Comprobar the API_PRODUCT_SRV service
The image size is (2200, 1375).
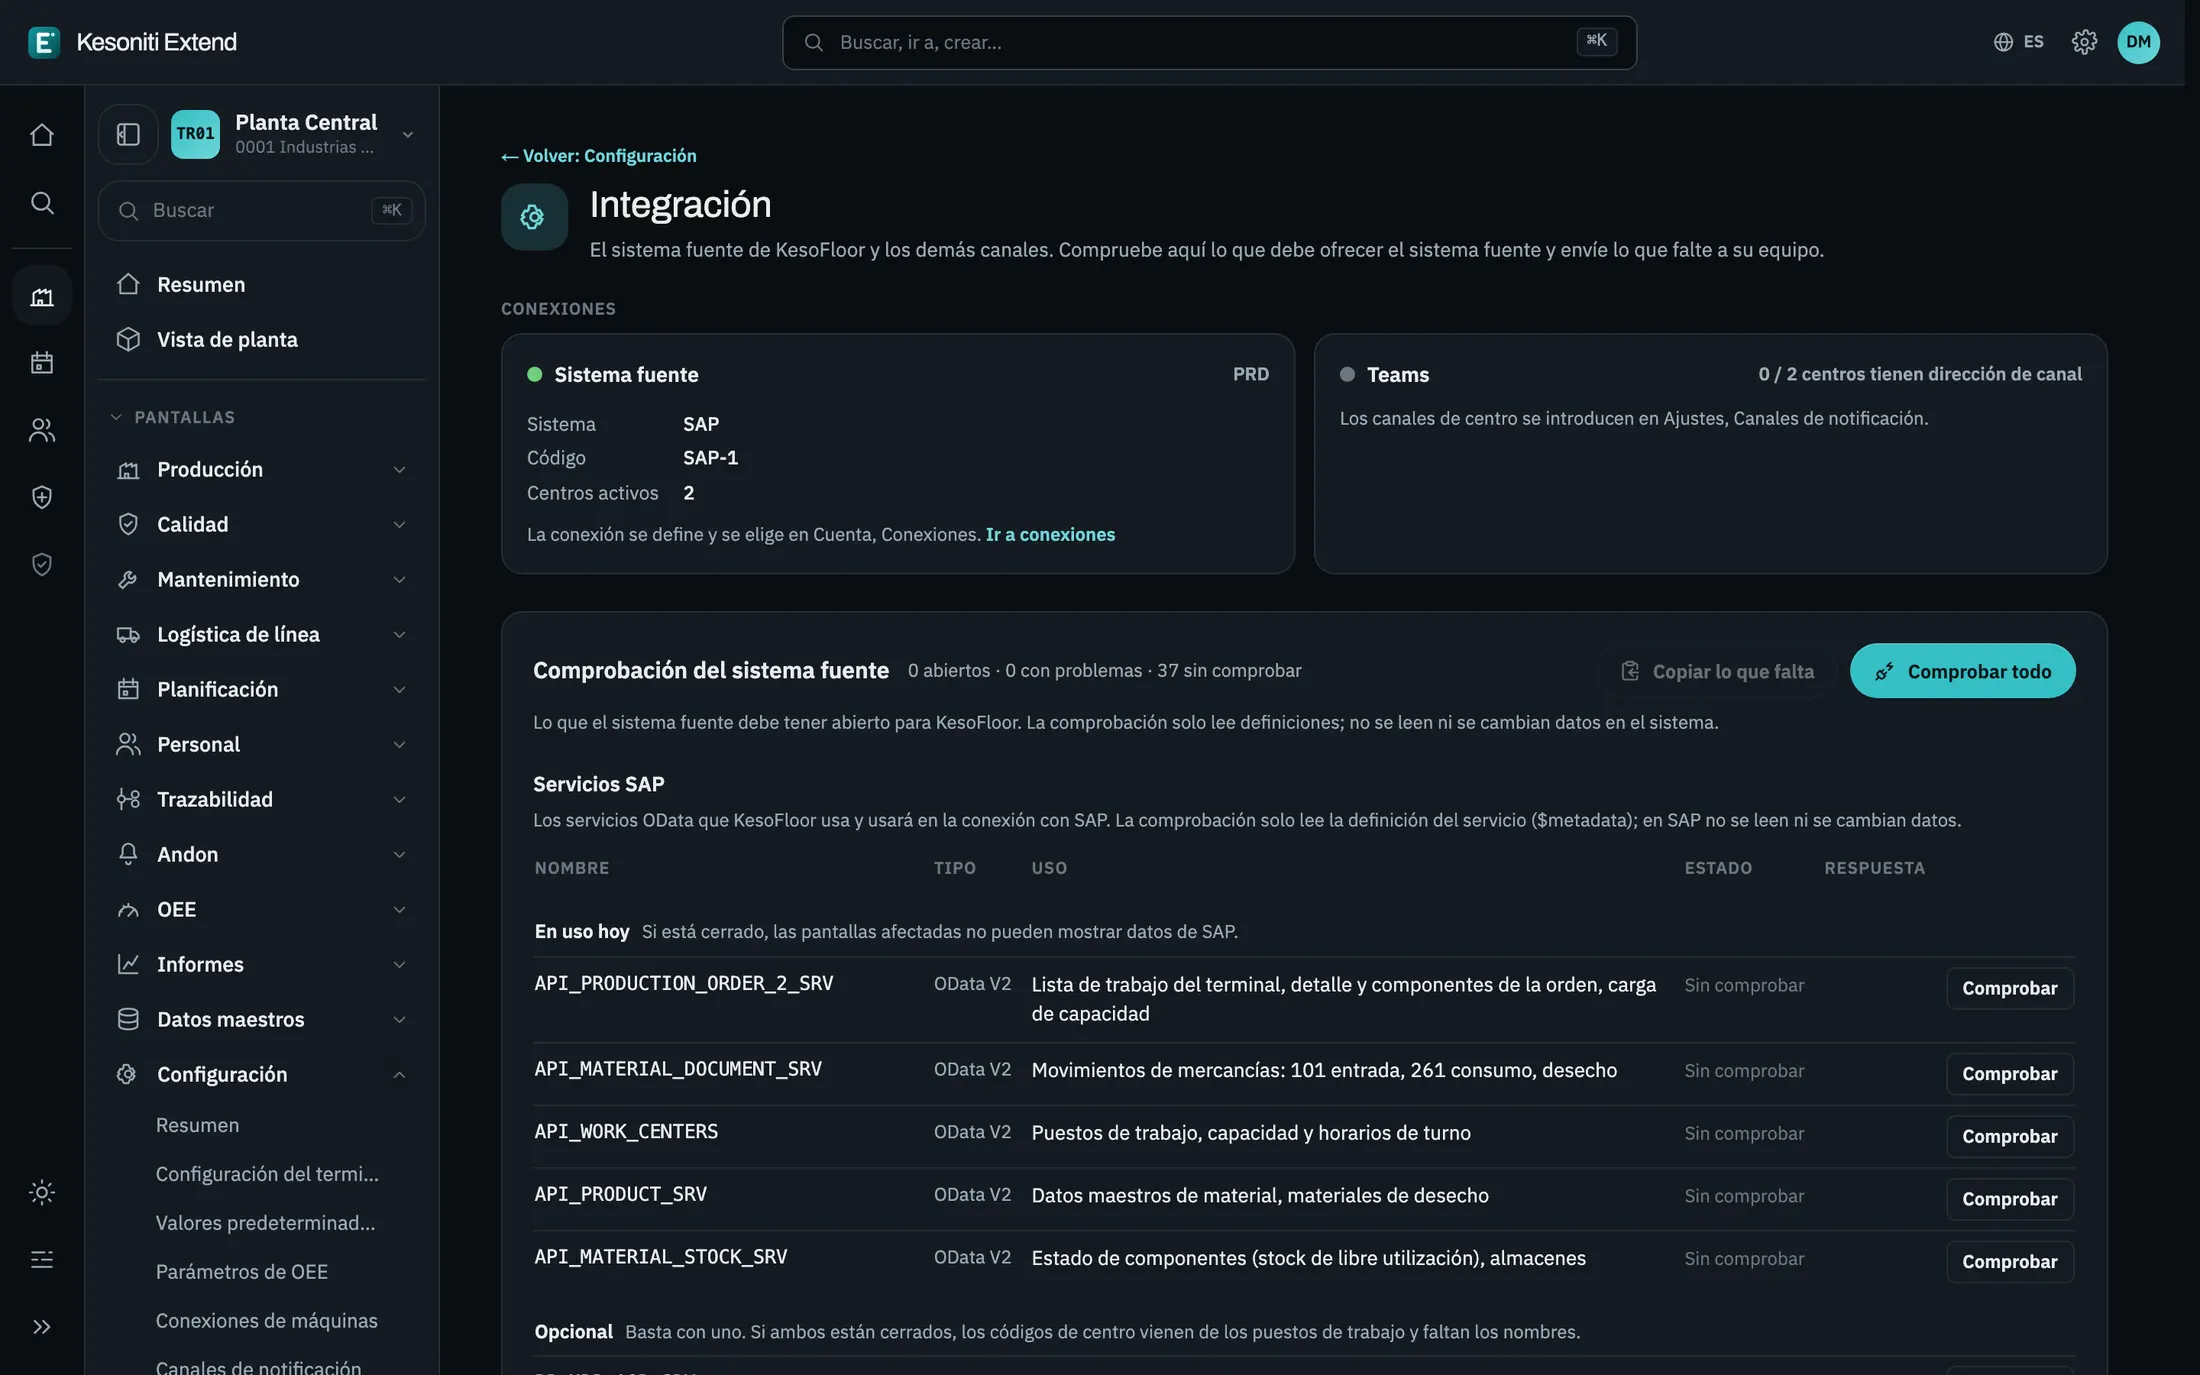(2010, 1199)
